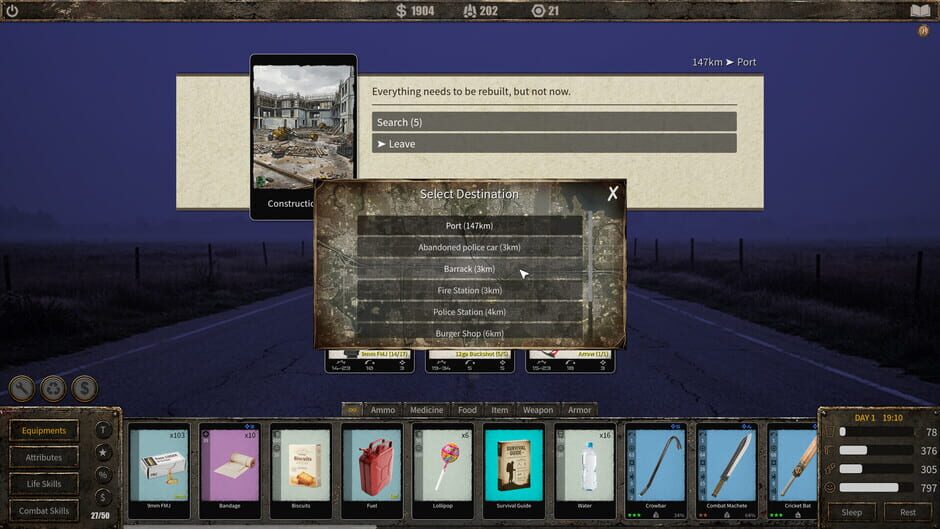
Task: Click the Sleep button
Action: coord(851,512)
